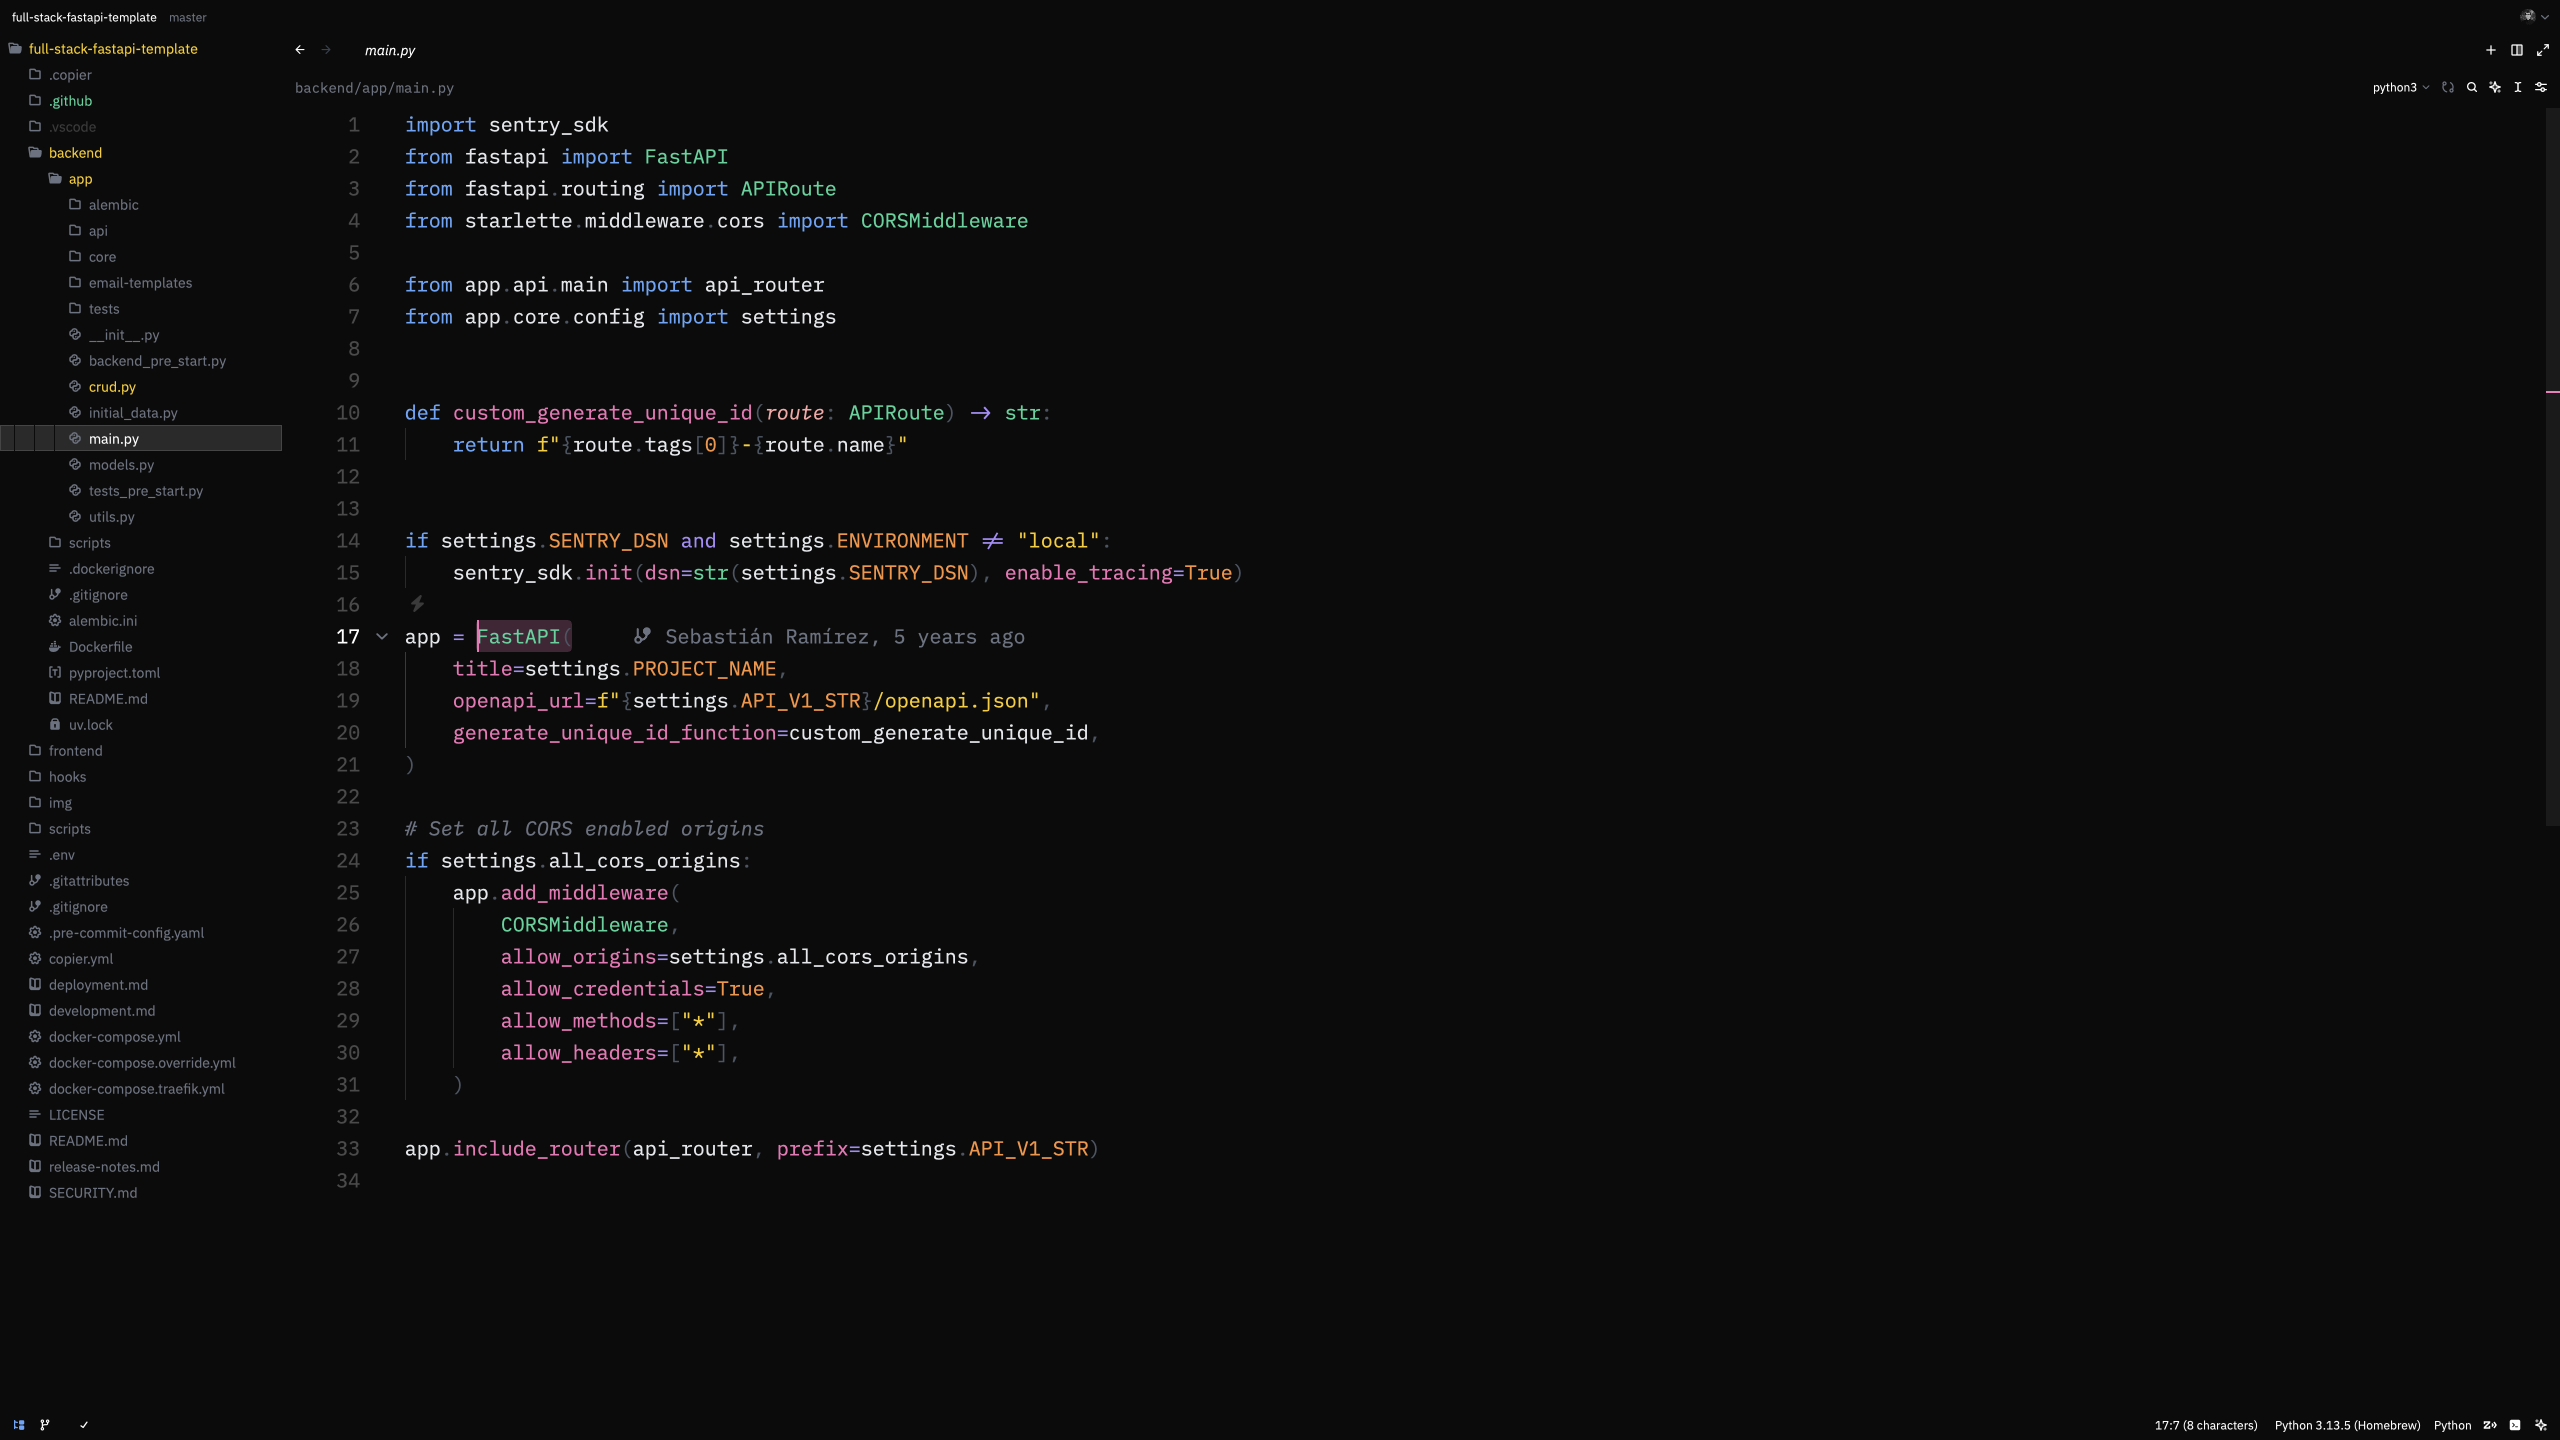Image resolution: width=2560 pixels, height=1440 pixels.
Task: Click the Python language selector in status bar
Action: click(2452, 1425)
